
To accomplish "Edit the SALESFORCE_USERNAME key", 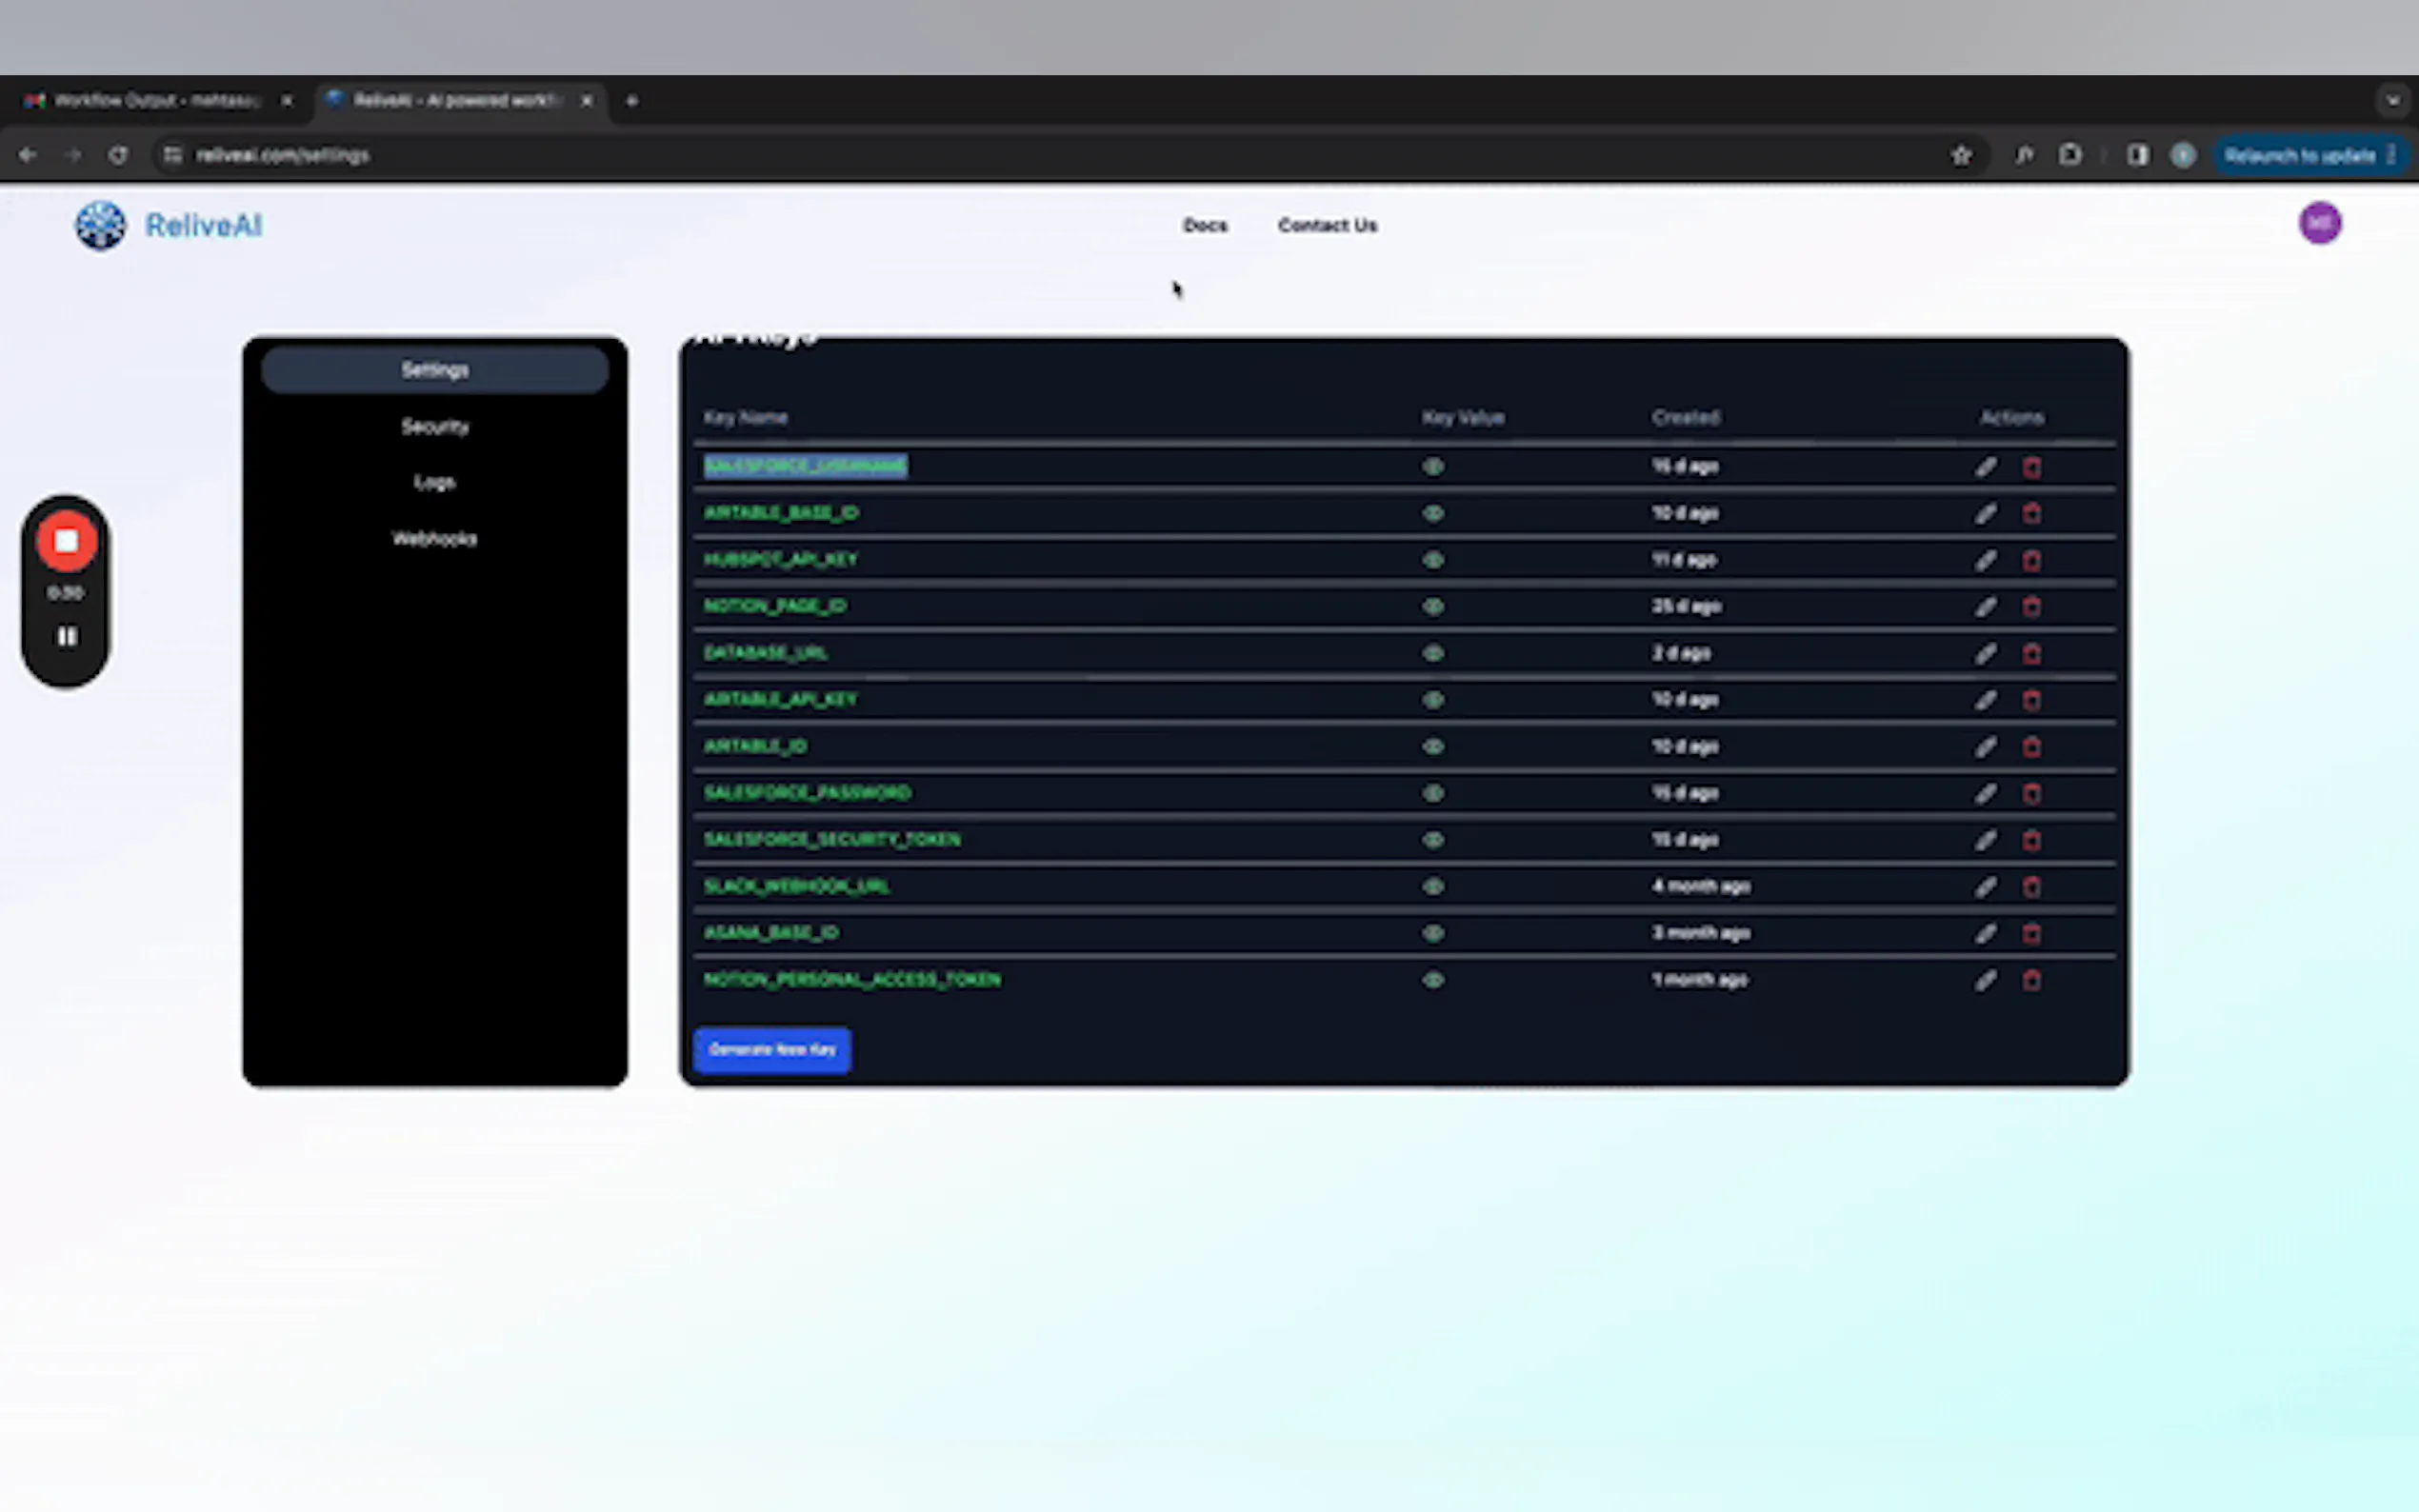I will 1985,467.
